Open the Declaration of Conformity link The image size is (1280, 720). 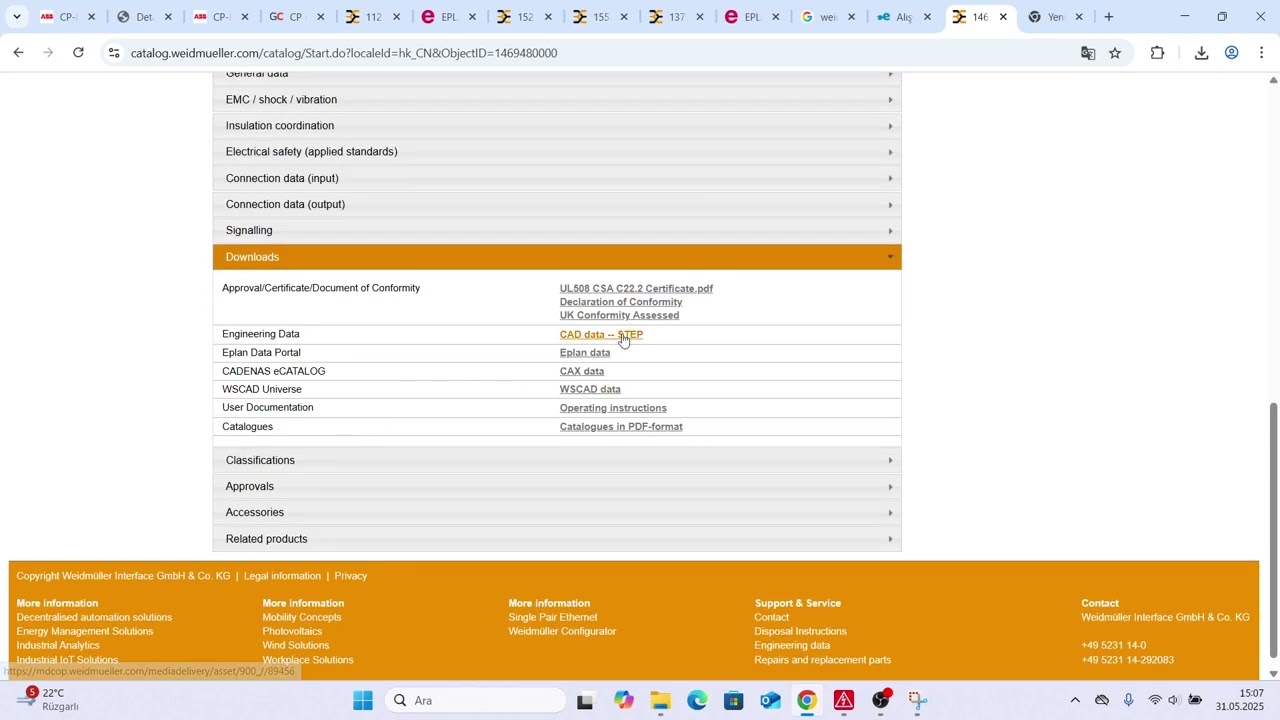pos(621,302)
